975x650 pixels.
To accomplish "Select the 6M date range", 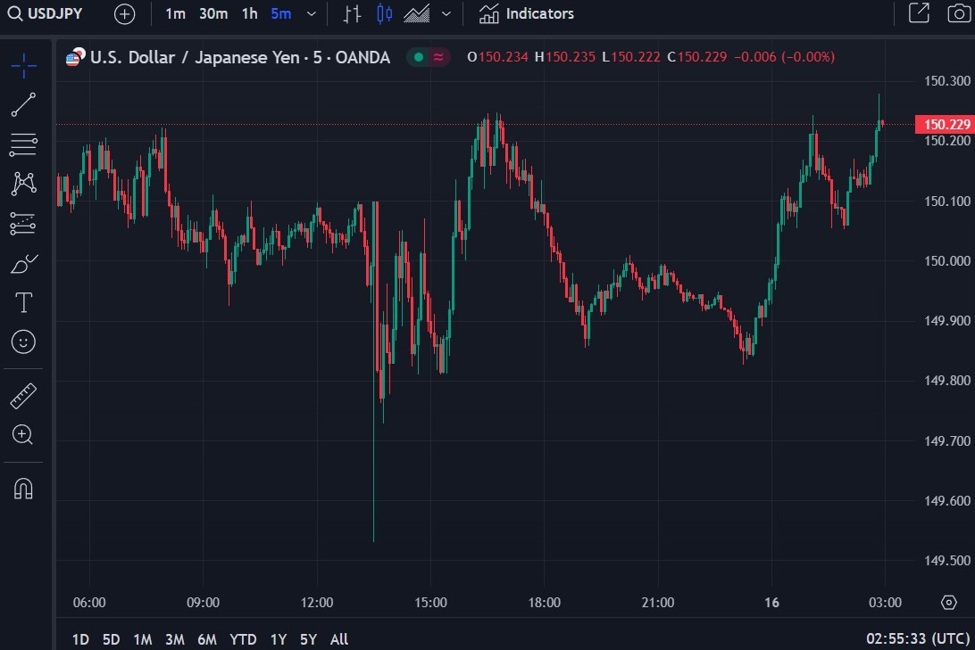I will point(207,639).
